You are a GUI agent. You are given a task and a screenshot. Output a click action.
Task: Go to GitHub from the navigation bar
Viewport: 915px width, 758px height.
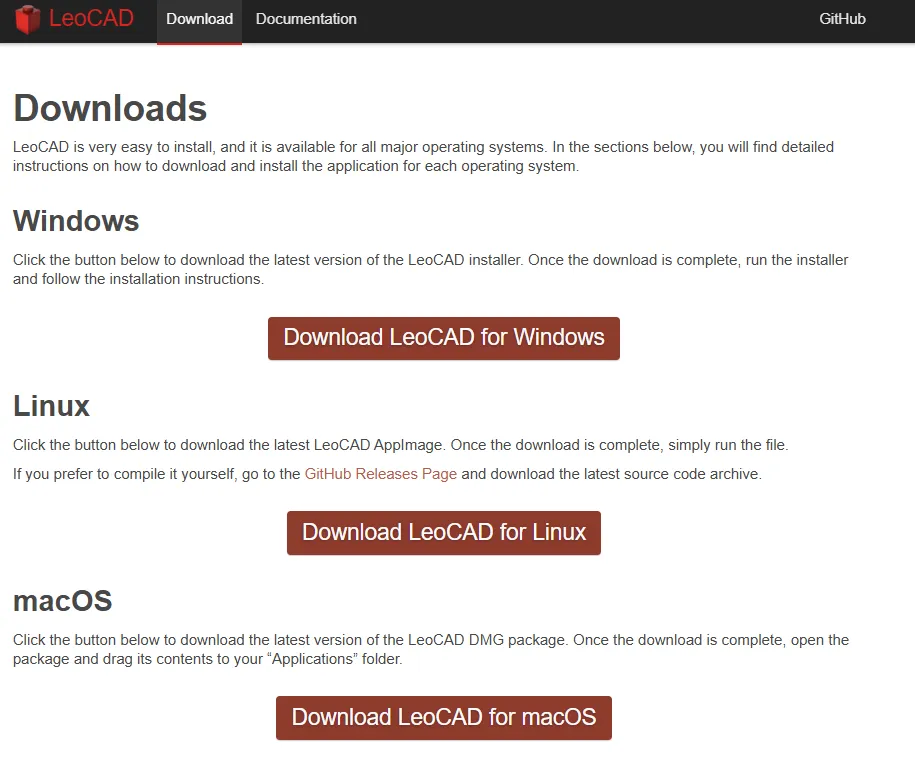coord(842,19)
